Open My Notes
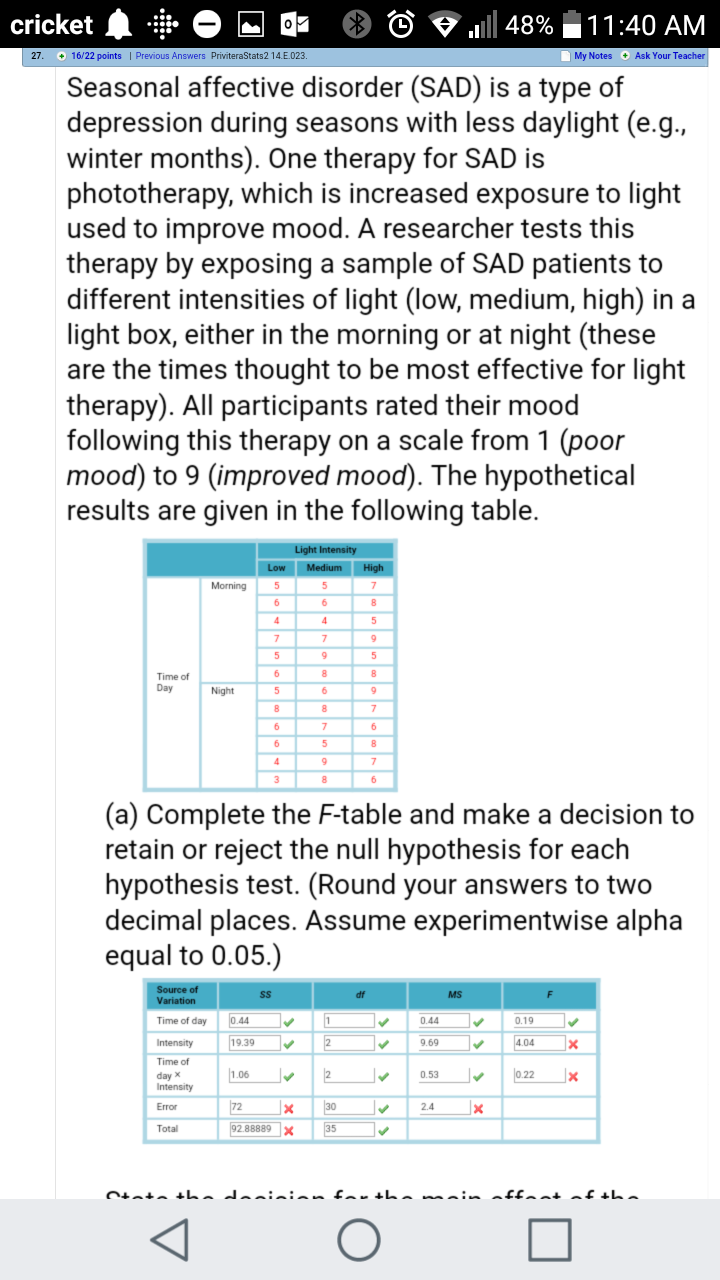Viewport: 720px width, 1280px height. tap(592, 56)
